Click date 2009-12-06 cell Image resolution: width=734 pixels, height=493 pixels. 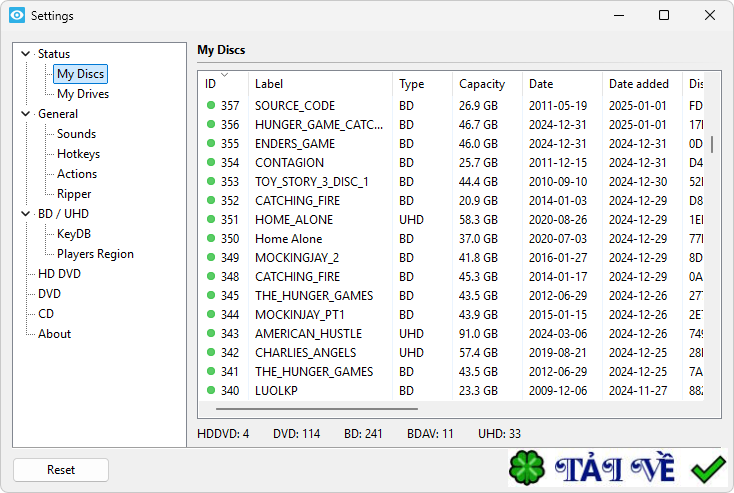pyautogui.click(x=558, y=390)
